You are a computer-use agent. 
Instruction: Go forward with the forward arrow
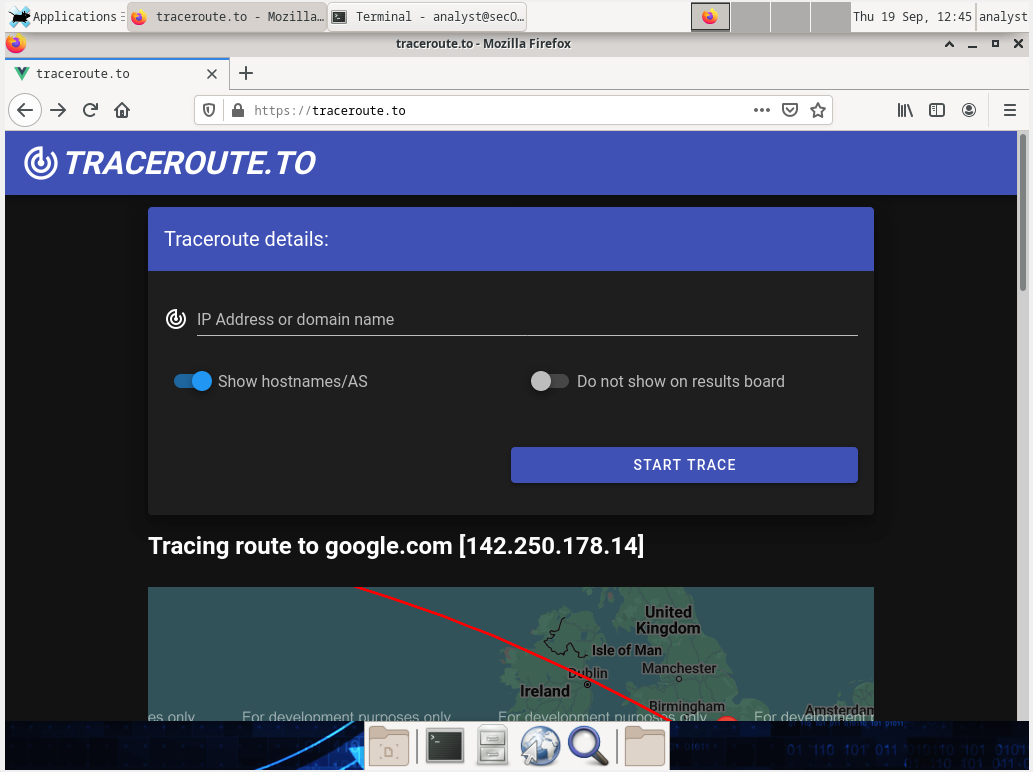[59, 110]
